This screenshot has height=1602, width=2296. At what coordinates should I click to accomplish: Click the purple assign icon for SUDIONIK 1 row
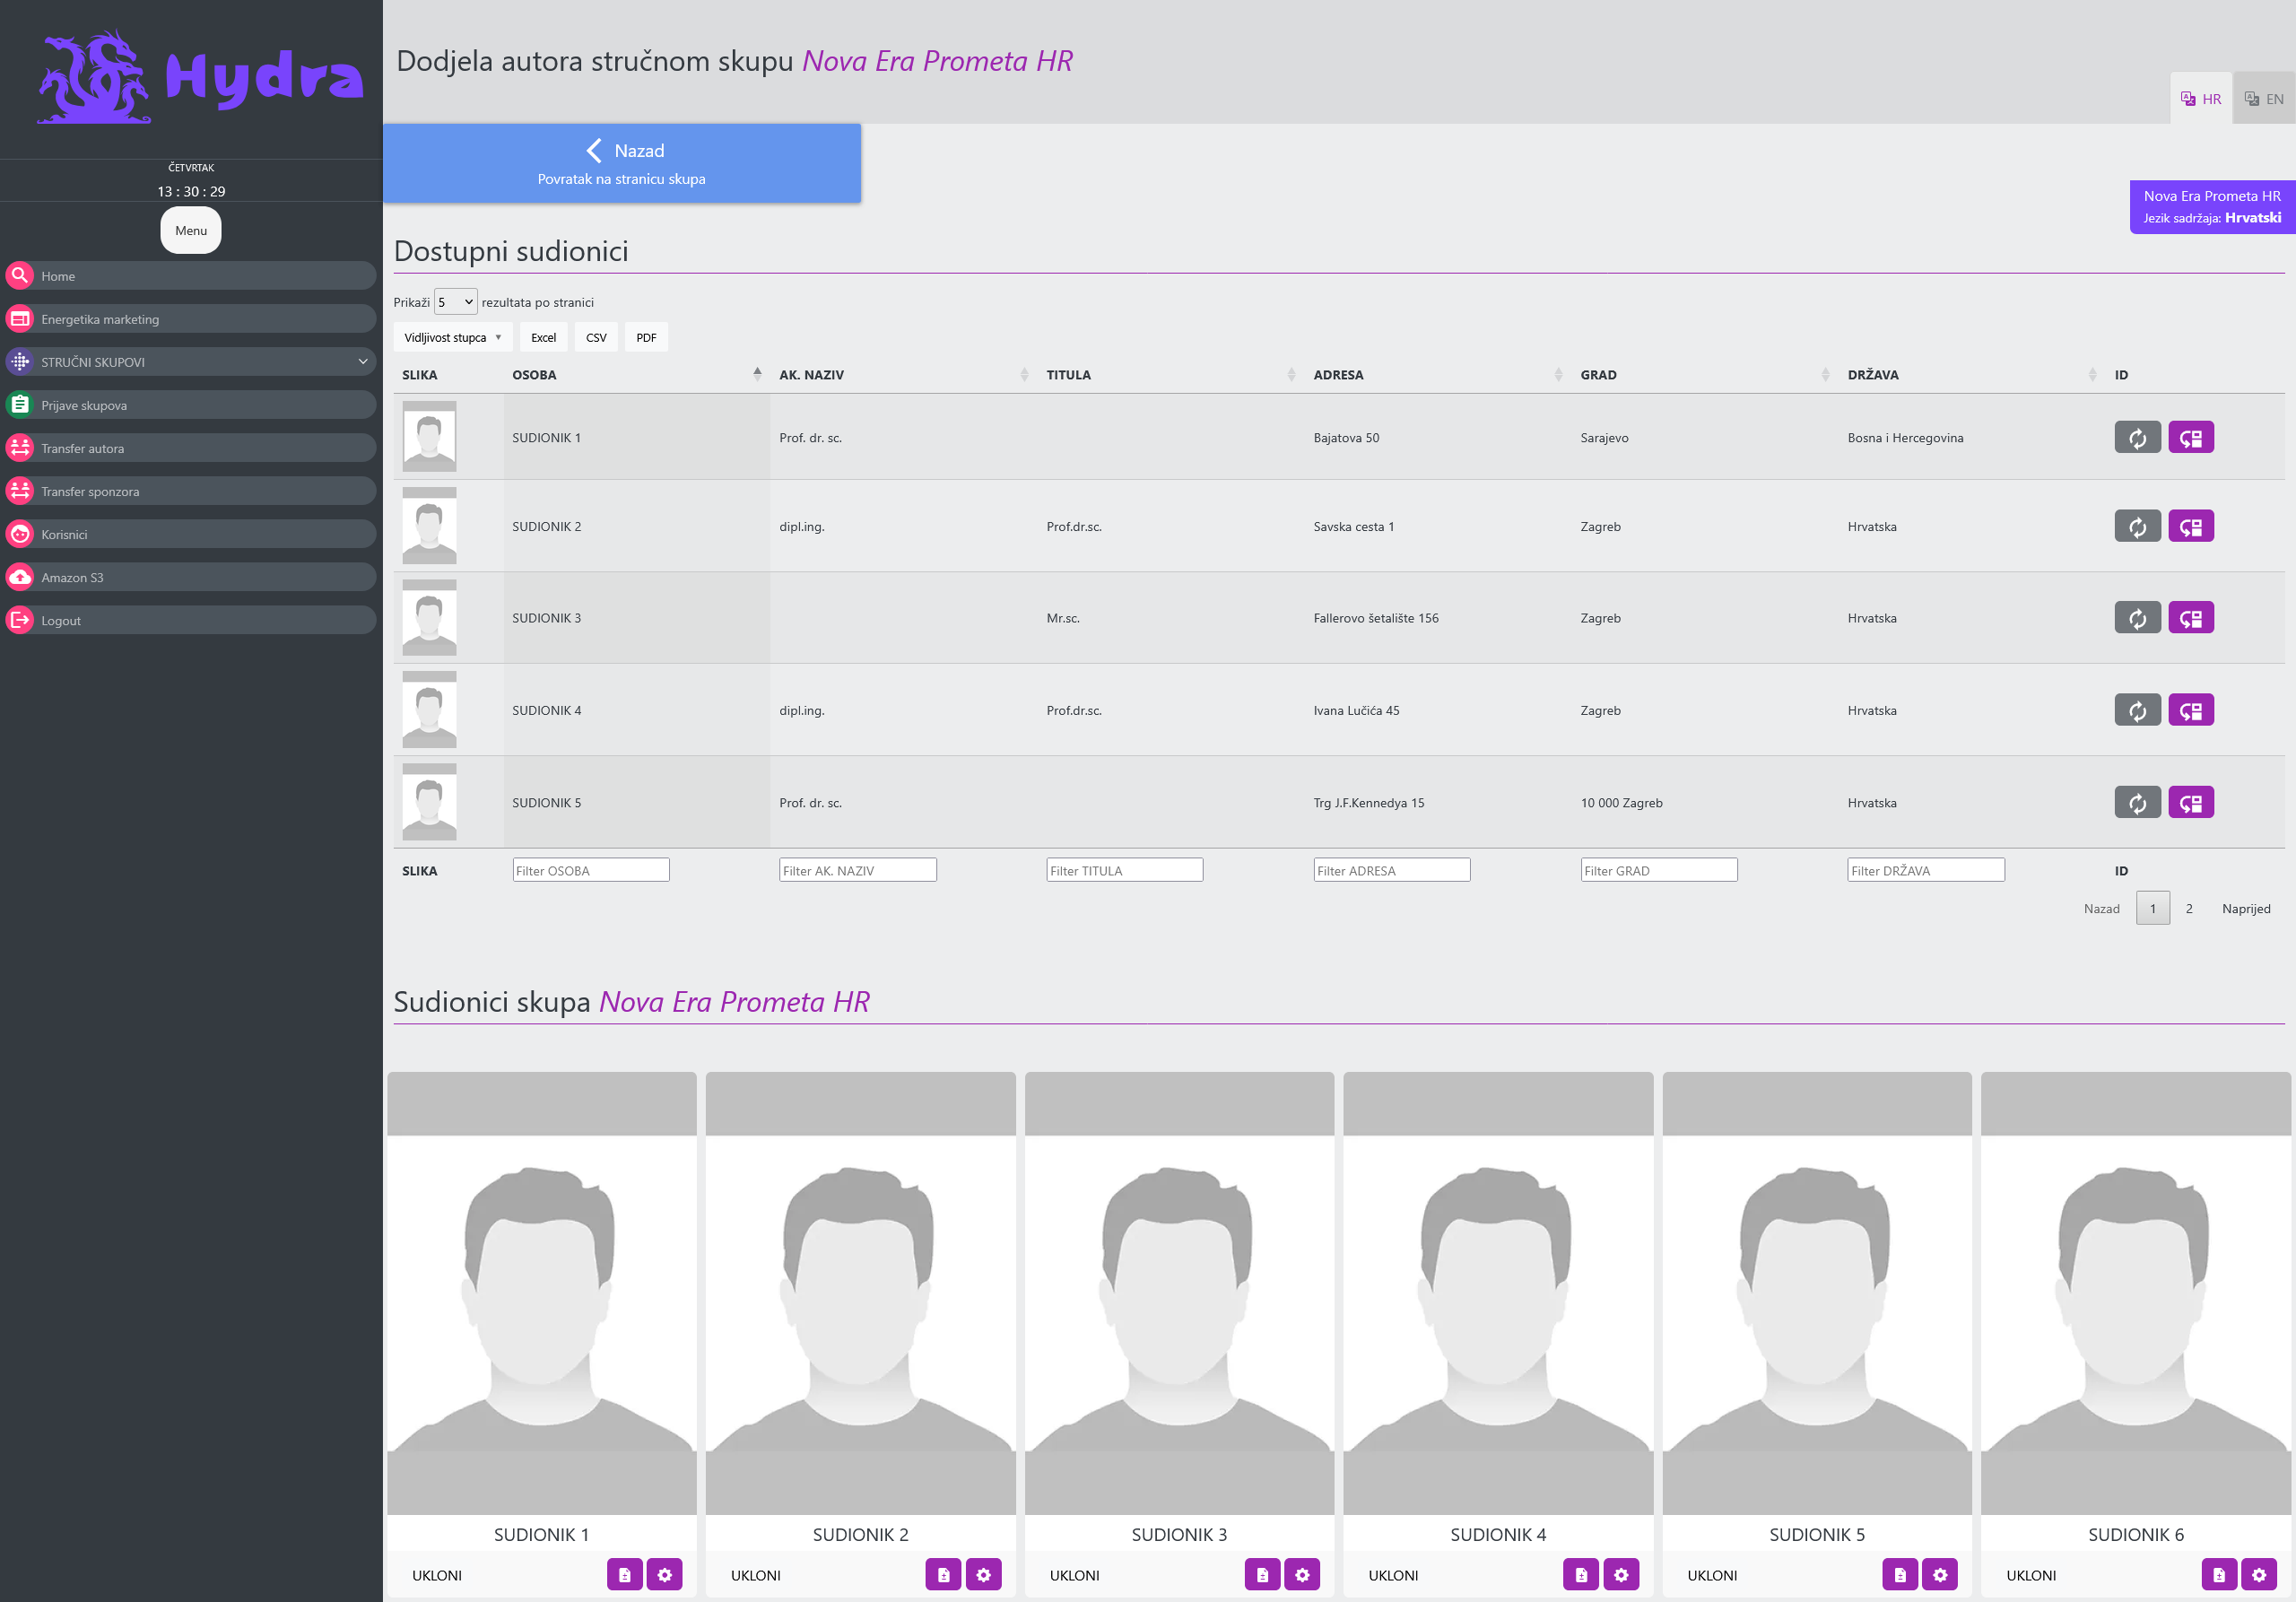pos(2190,438)
